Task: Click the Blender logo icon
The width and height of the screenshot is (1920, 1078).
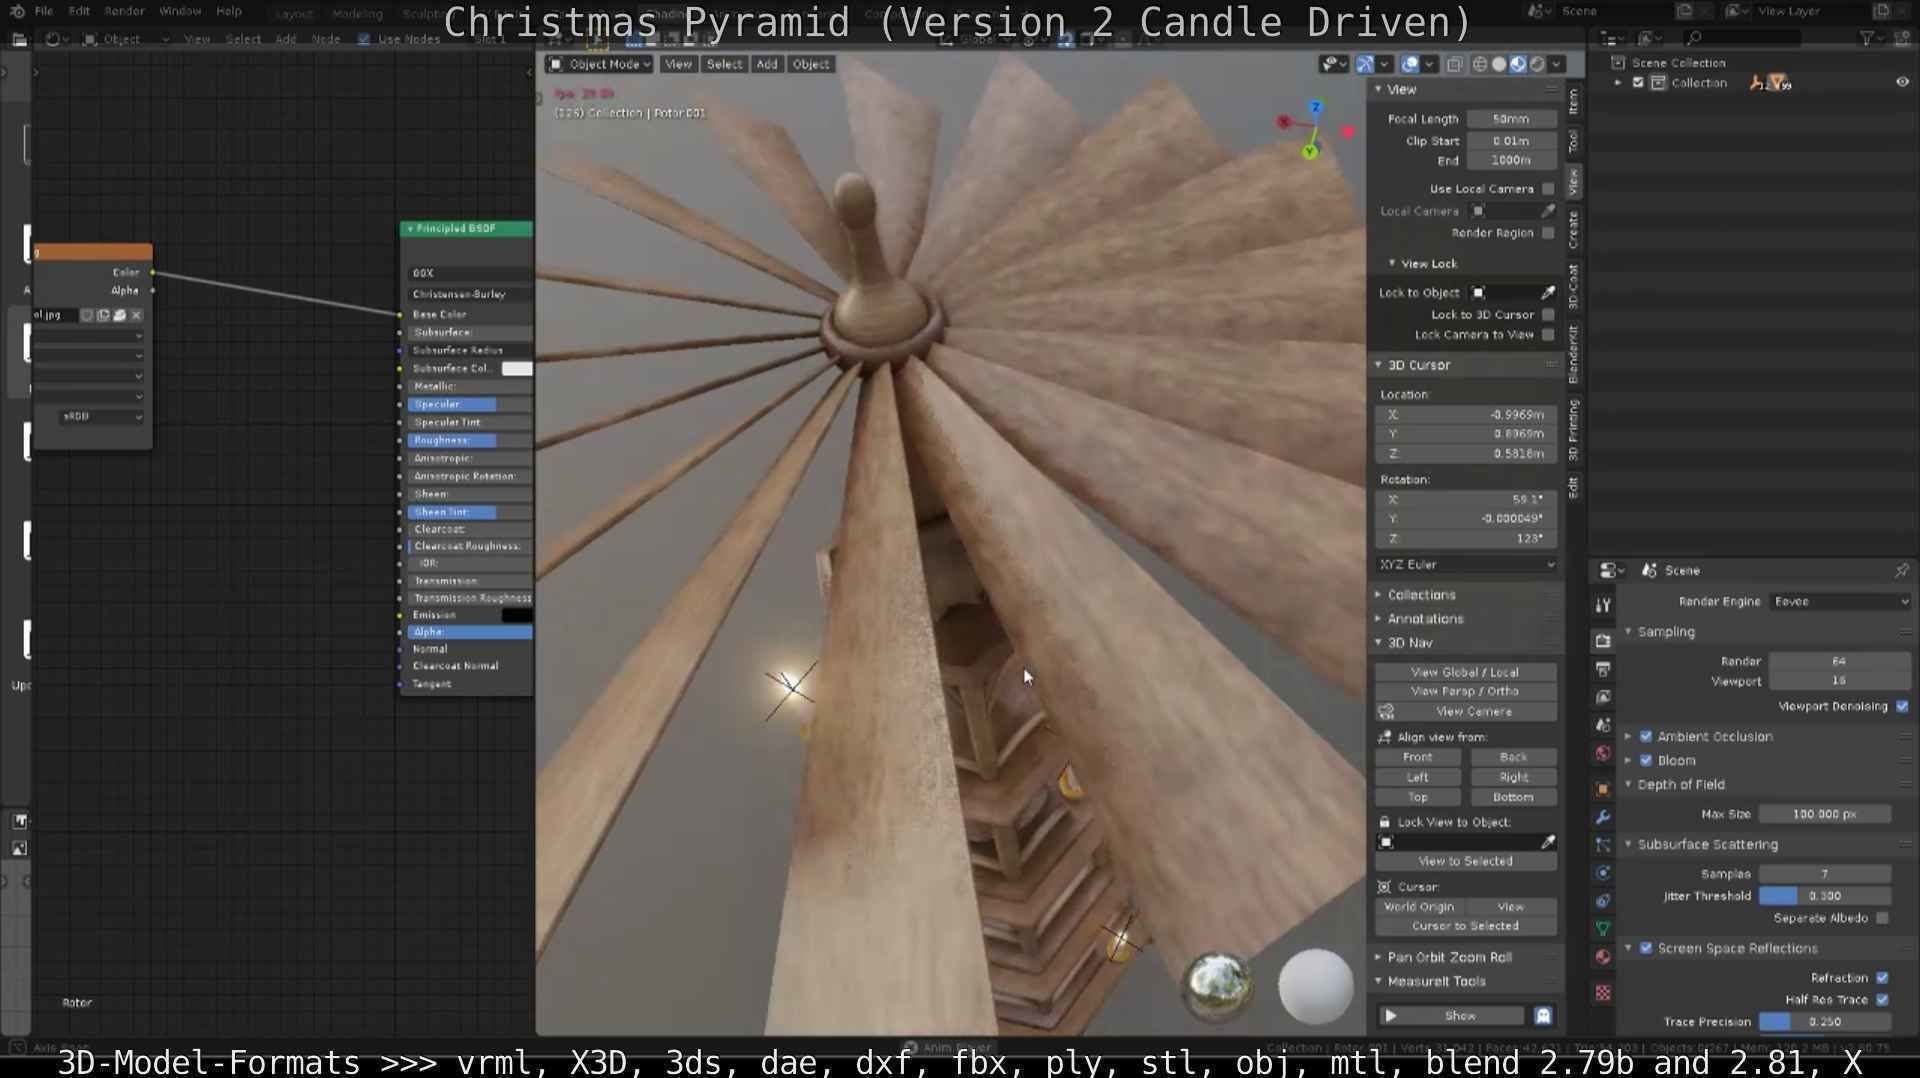Action: (16, 11)
